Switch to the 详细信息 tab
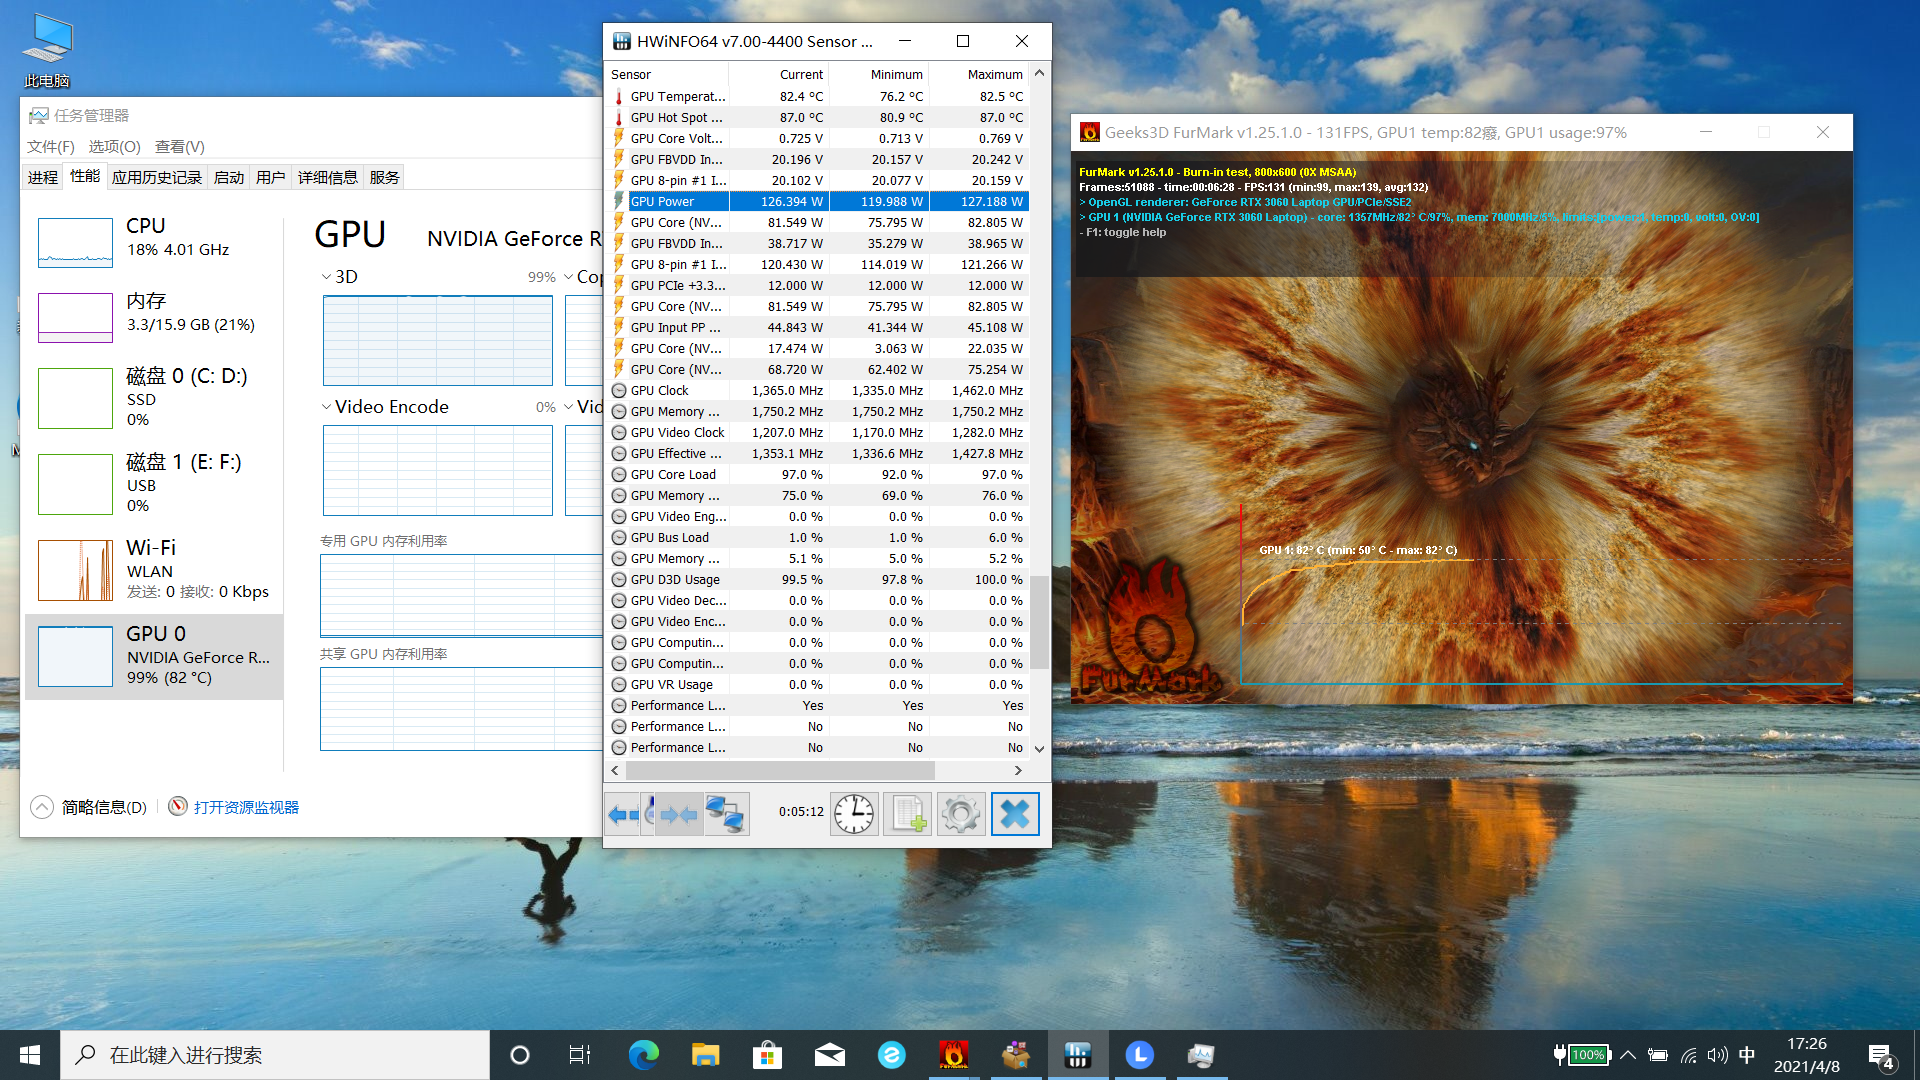The width and height of the screenshot is (1920, 1080). point(328,177)
